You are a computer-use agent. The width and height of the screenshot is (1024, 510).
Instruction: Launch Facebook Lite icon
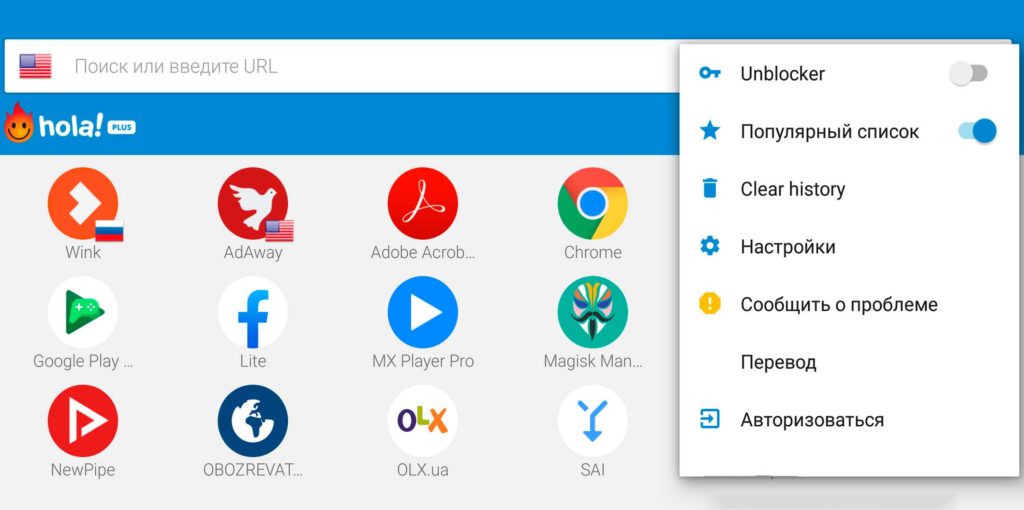point(253,311)
